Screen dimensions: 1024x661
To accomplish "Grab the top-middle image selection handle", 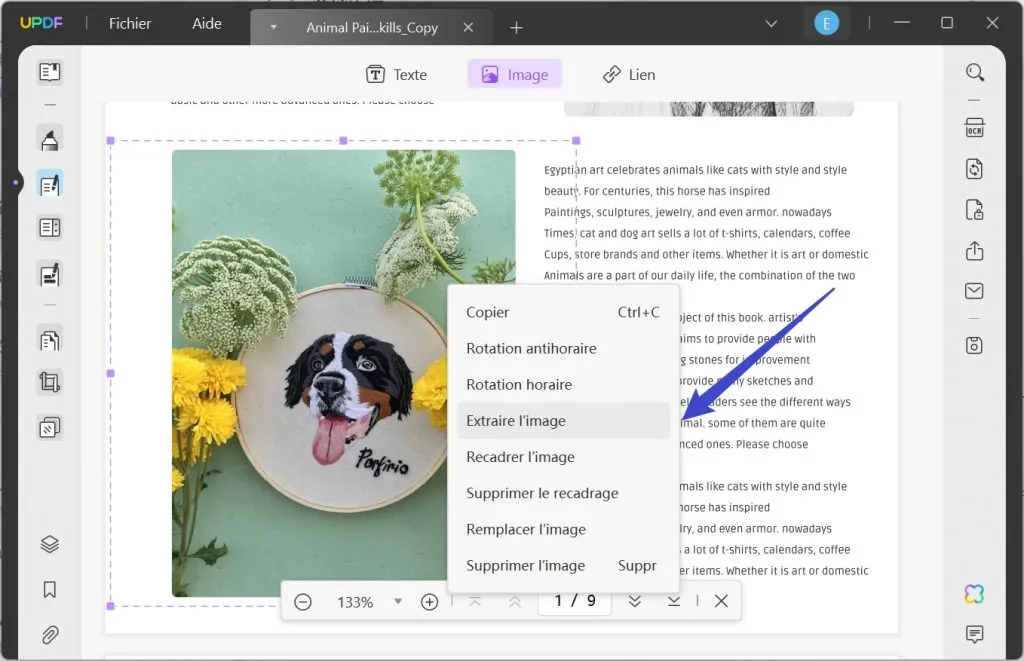I will tap(344, 140).
